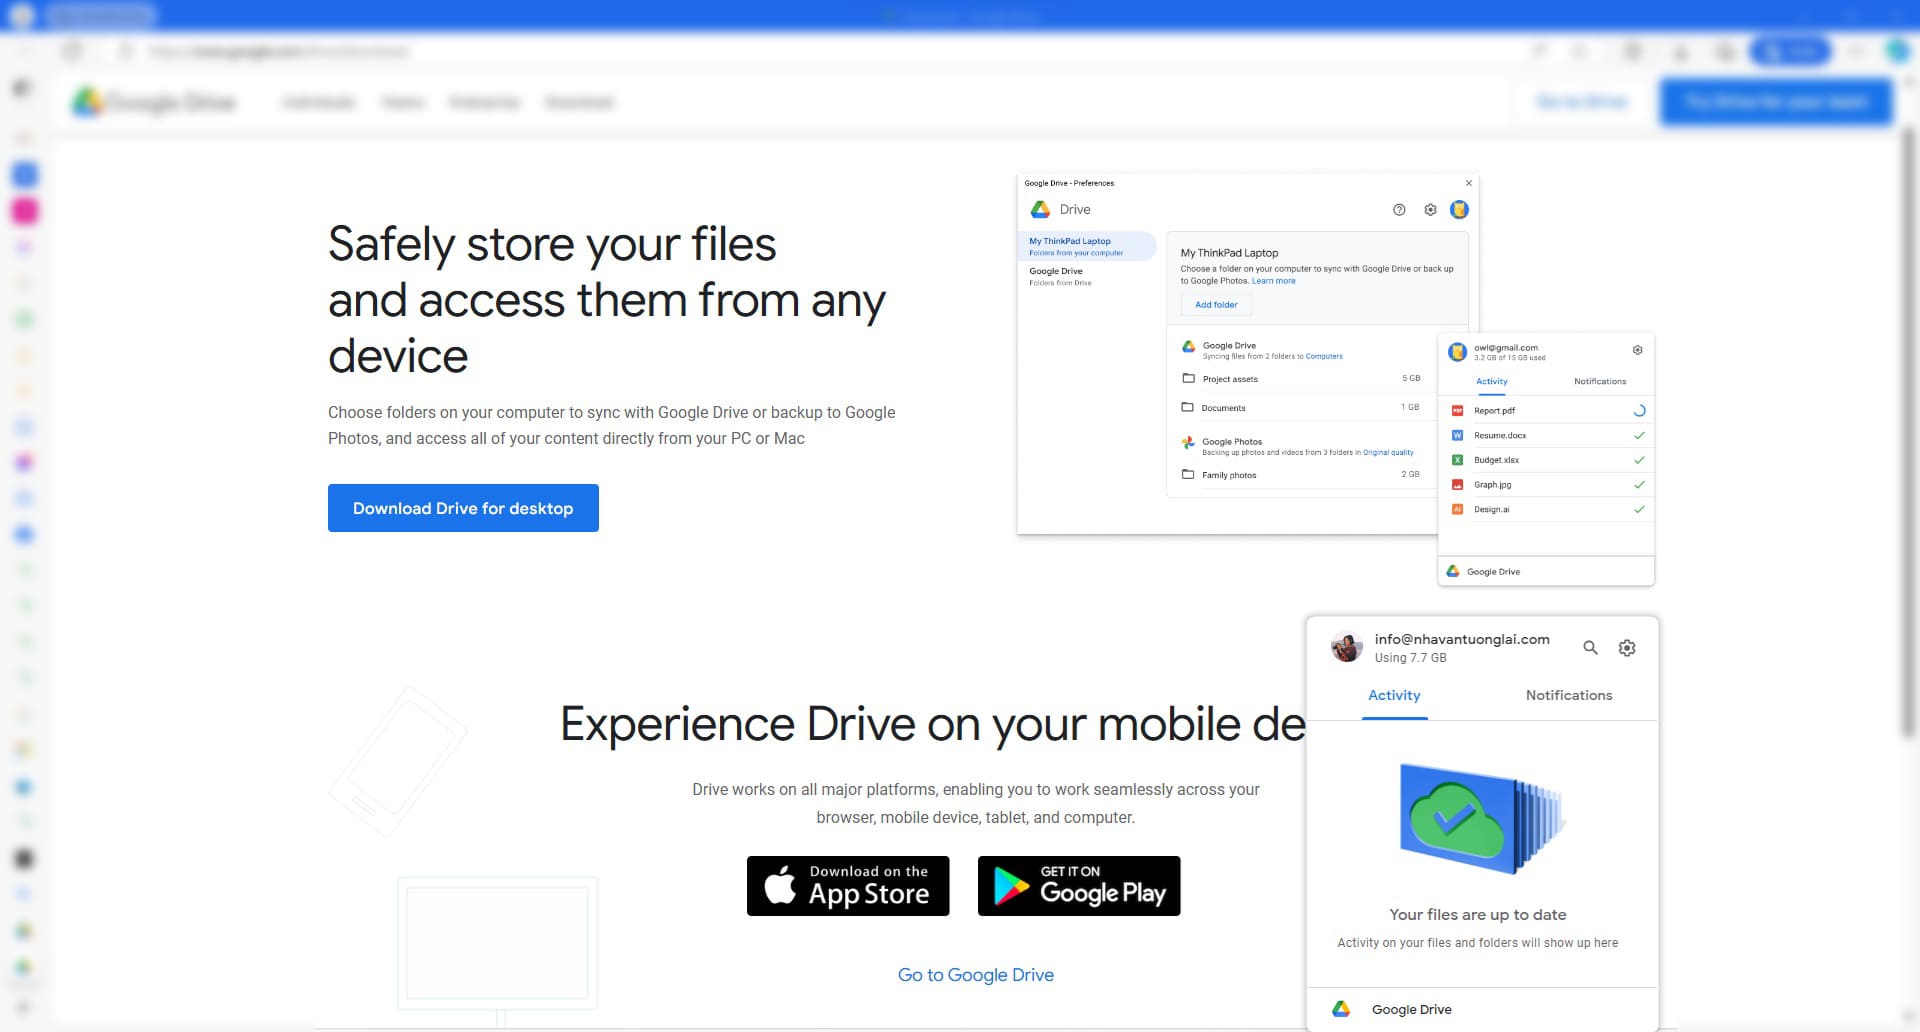Follow the Go to Google Drive link

976,975
